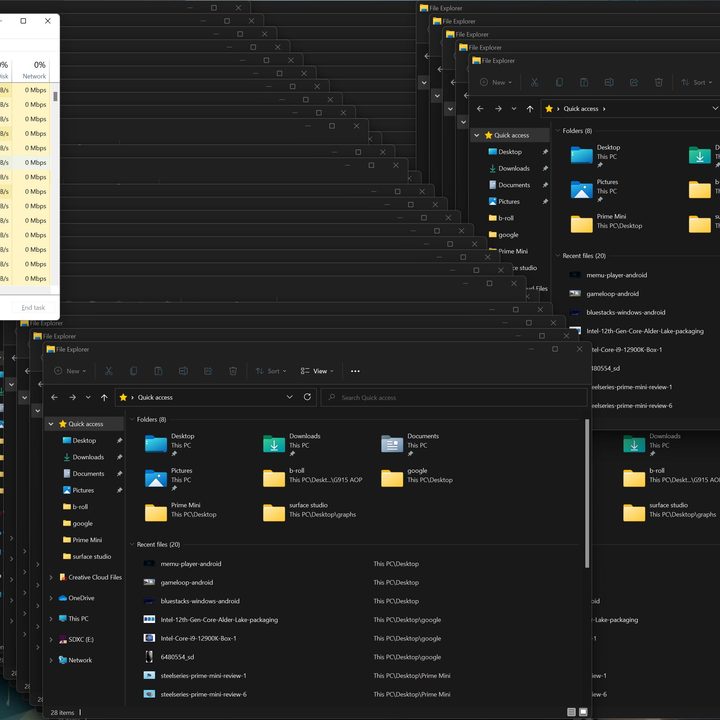Click Copy icon in front File Explorer toolbar

134,371
